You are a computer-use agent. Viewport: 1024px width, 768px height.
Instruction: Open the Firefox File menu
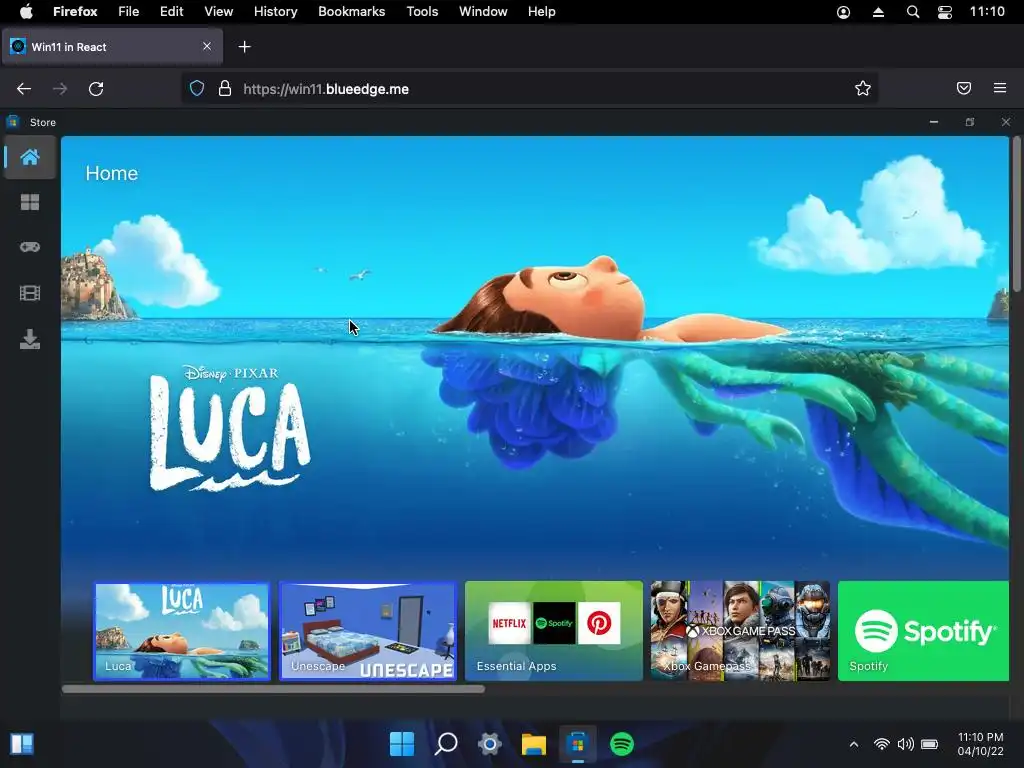128,12
